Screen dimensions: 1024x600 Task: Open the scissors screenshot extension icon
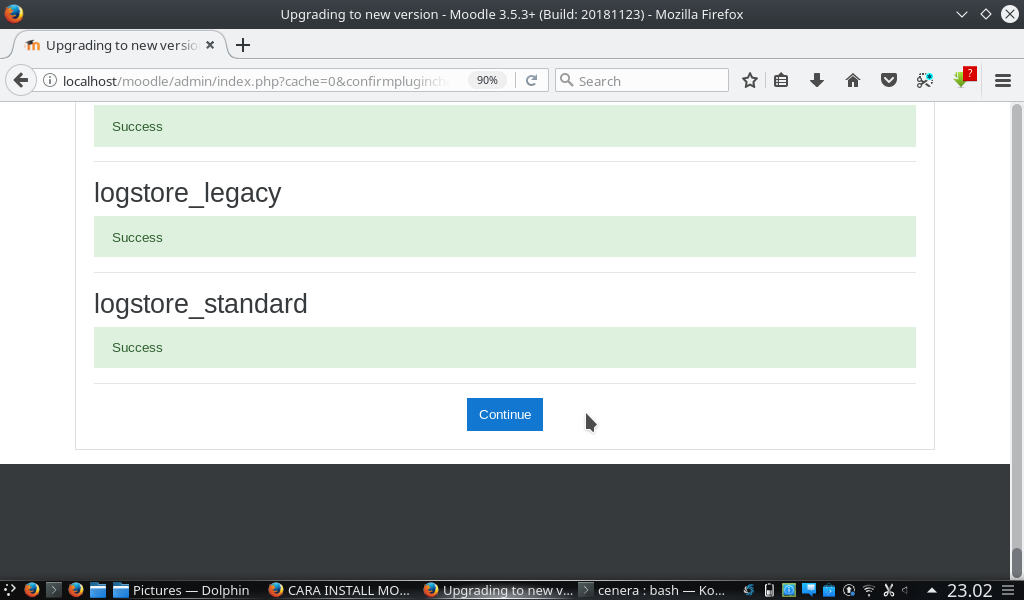(924, 80)
